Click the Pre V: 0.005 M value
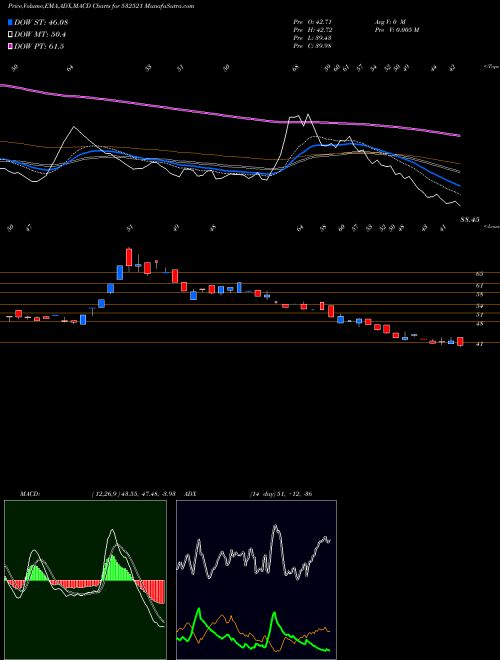500x660 pixels. pyautogui.click(x=396, y=30)
